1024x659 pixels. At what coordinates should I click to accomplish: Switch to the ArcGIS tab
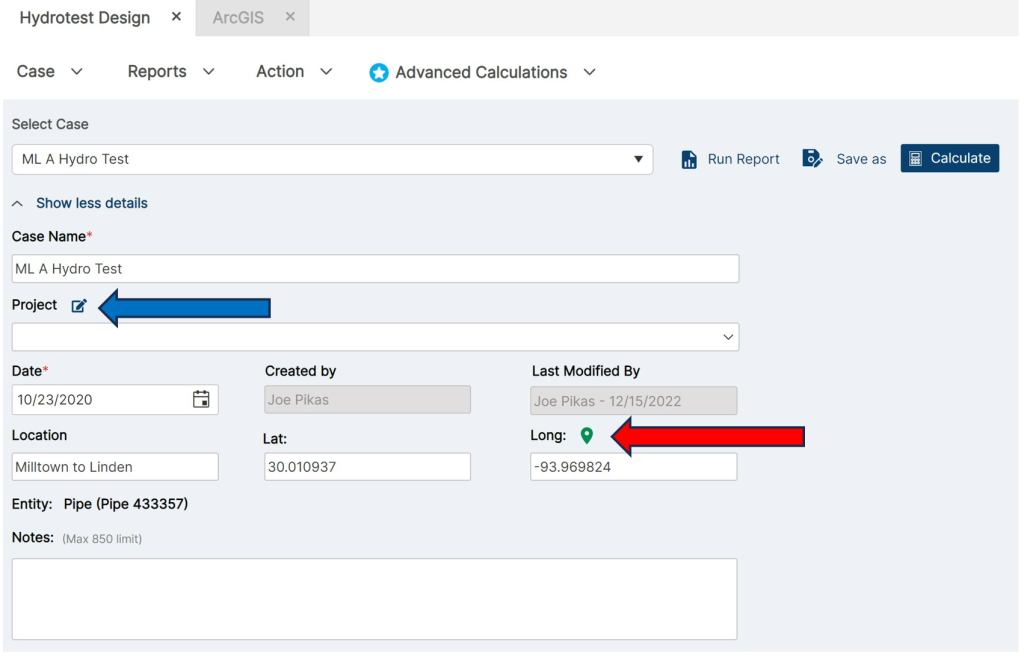tap(252, 18)
